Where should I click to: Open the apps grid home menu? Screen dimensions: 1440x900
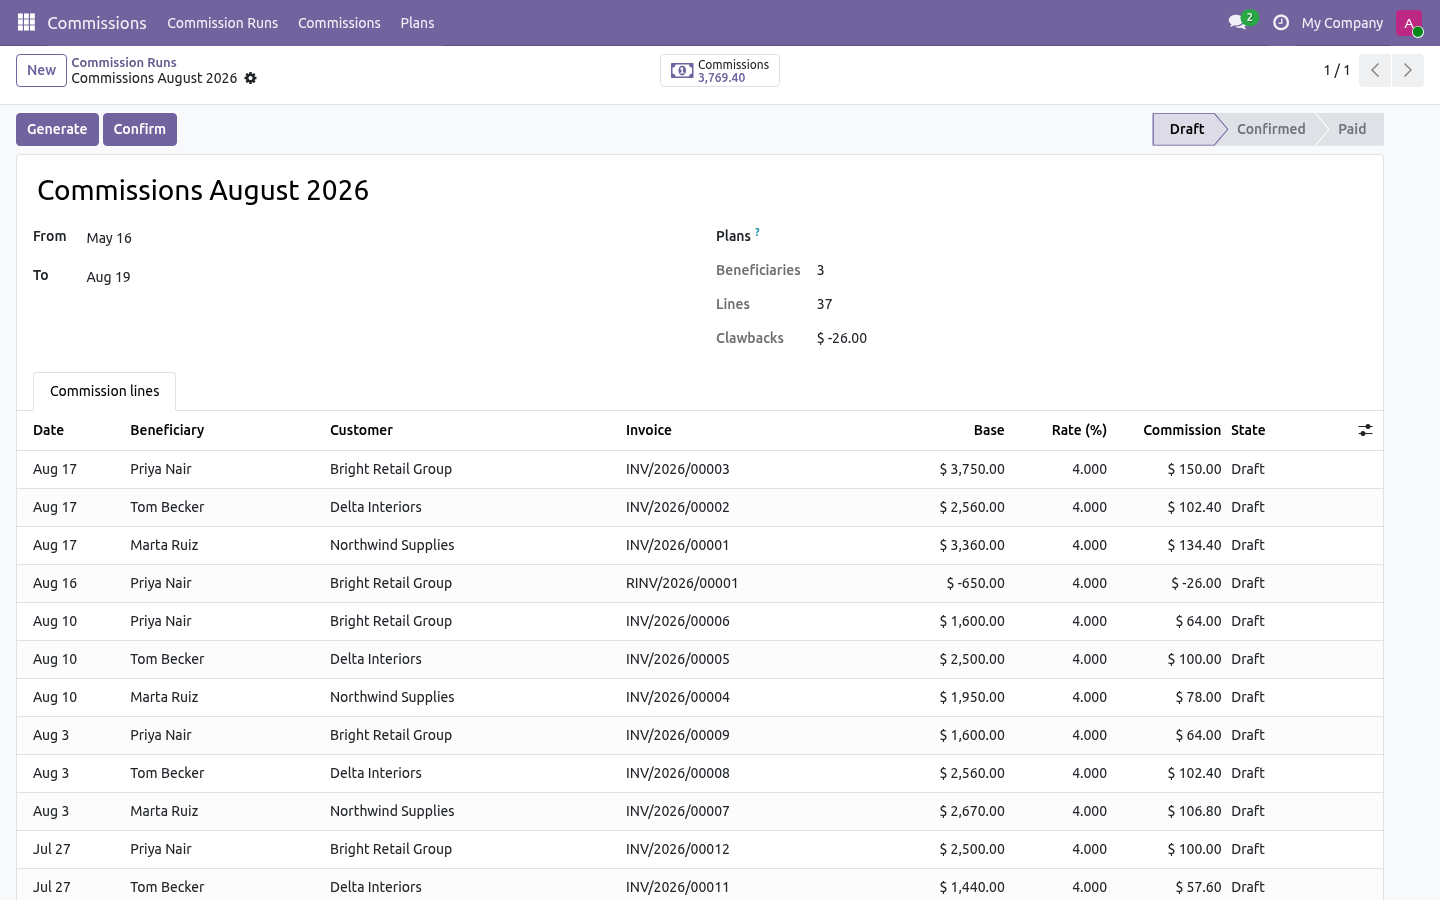pos(27,22)
